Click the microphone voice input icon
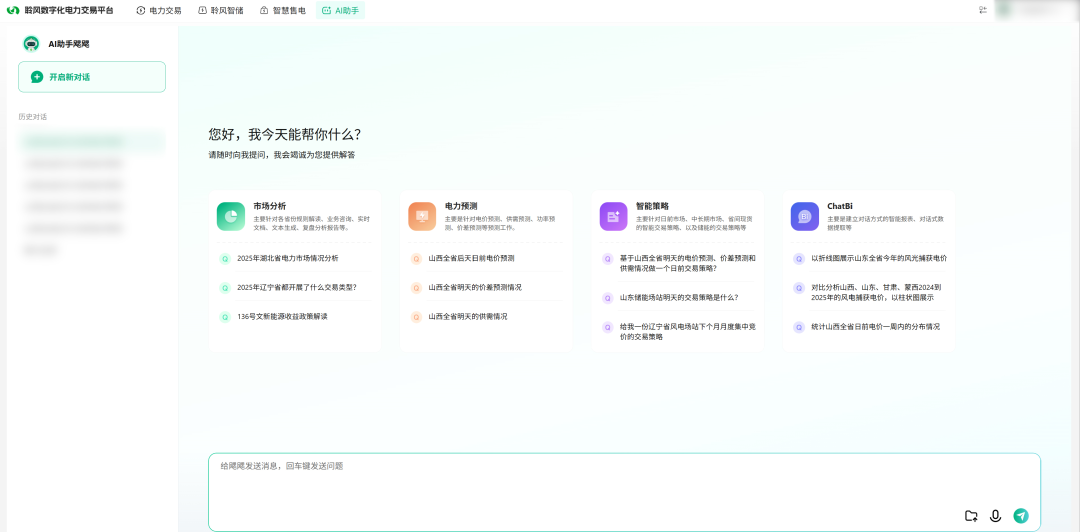The image size is (1080, 532). [995, 516]
